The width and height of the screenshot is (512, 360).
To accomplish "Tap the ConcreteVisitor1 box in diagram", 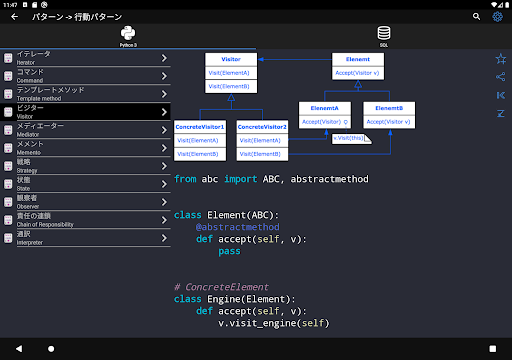I will [x=200, y=141].
